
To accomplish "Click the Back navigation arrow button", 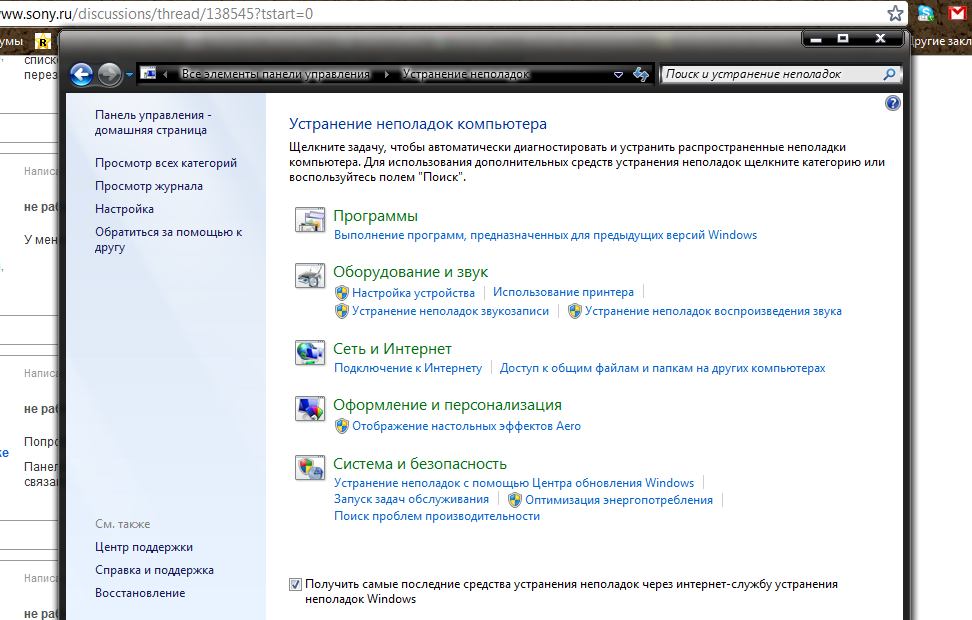I will point(82,74).
